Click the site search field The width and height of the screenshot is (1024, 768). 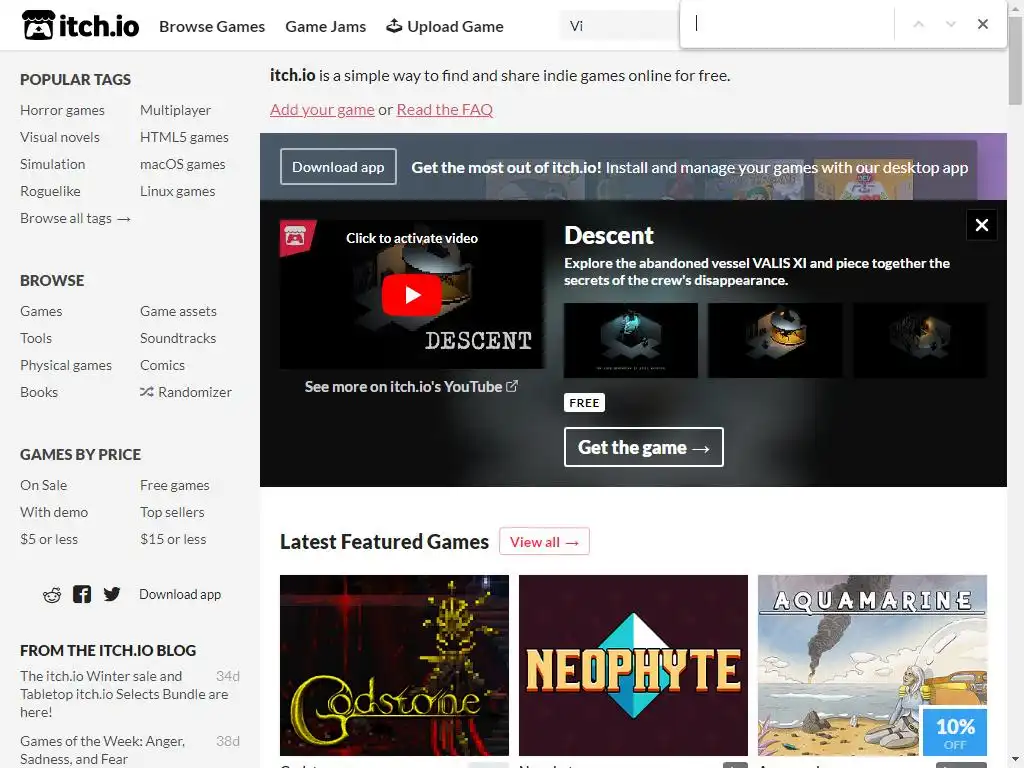tap(619, 26)
